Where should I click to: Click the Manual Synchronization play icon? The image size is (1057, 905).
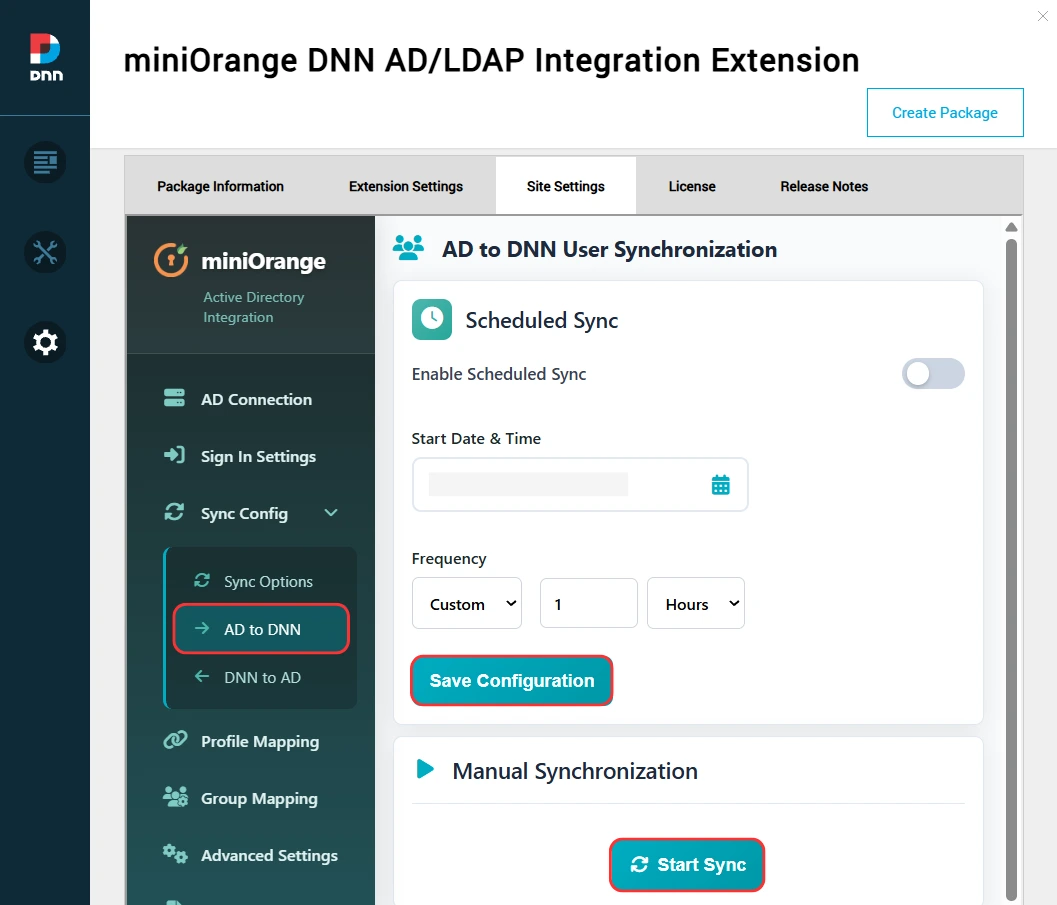(425, 769)
